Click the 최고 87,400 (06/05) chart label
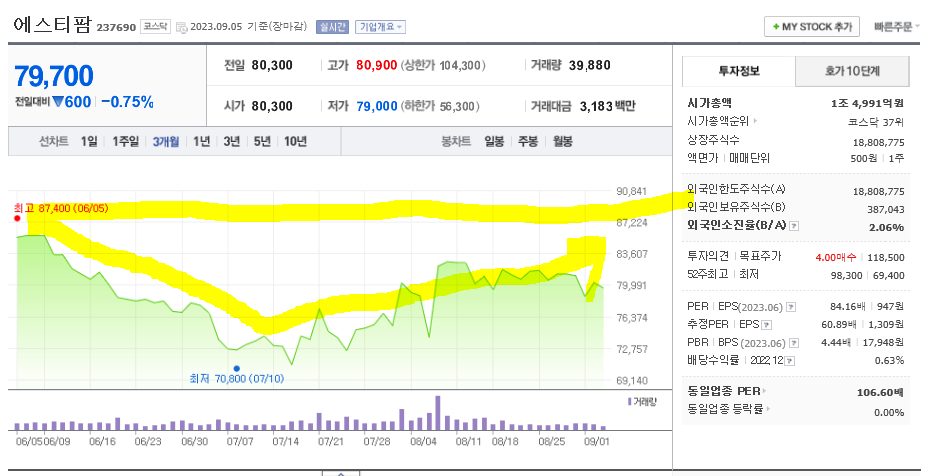 tap(61, 208)
